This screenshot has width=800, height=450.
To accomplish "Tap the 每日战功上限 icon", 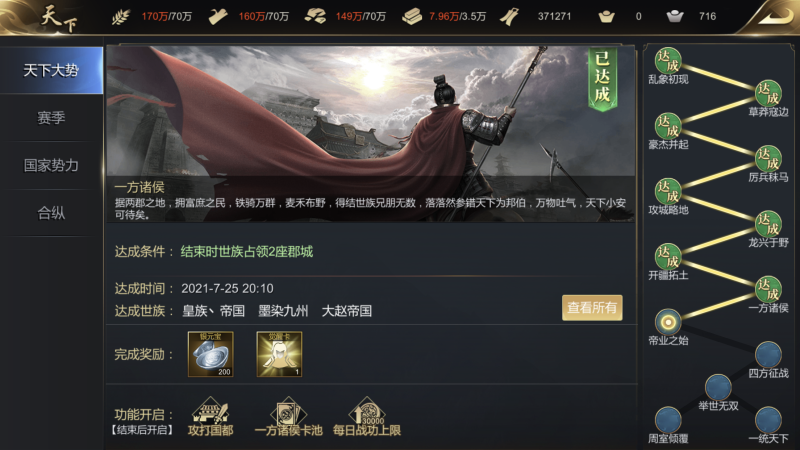I will [x=366, y=417].
